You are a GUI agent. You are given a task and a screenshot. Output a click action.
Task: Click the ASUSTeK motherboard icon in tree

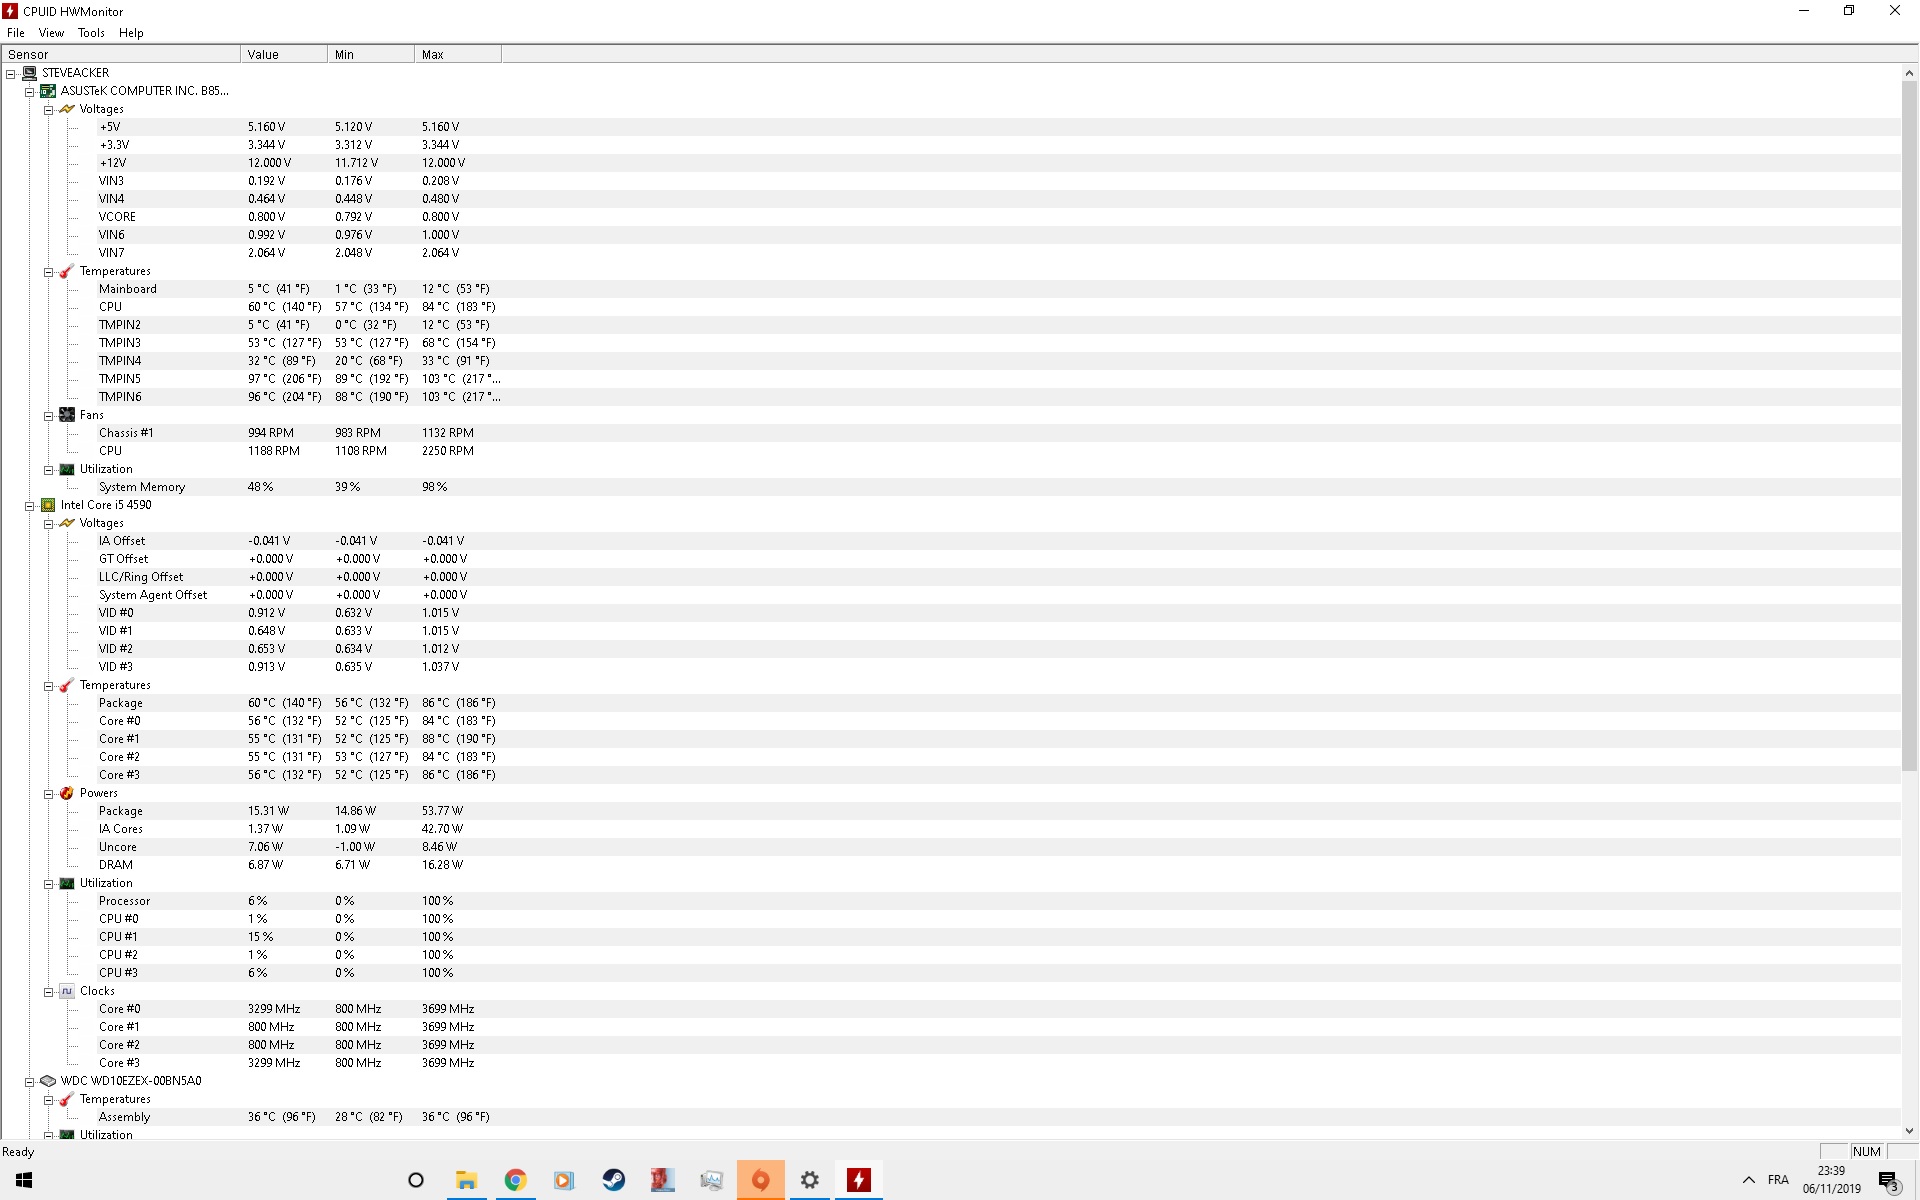(x=48, y=91)
